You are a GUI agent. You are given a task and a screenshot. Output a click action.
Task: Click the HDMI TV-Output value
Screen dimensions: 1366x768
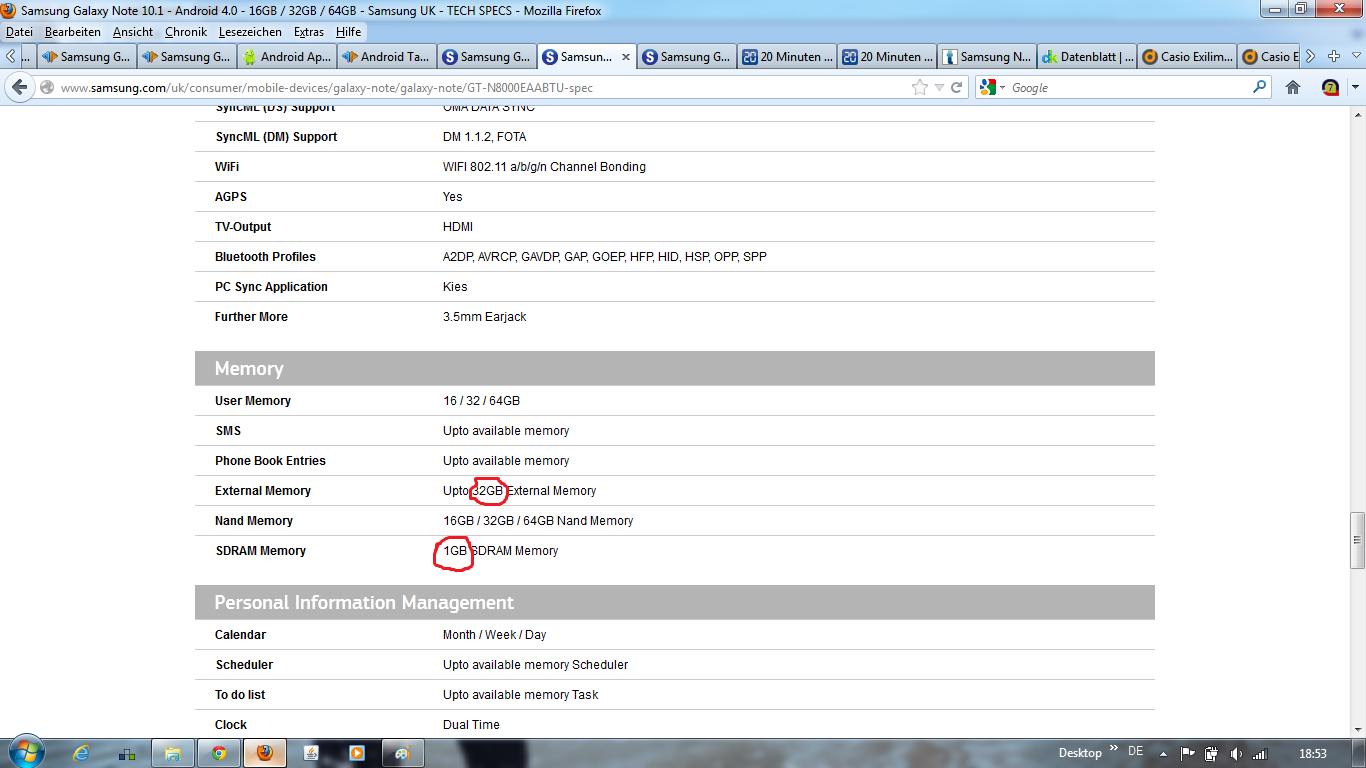(x=458, y=227)
